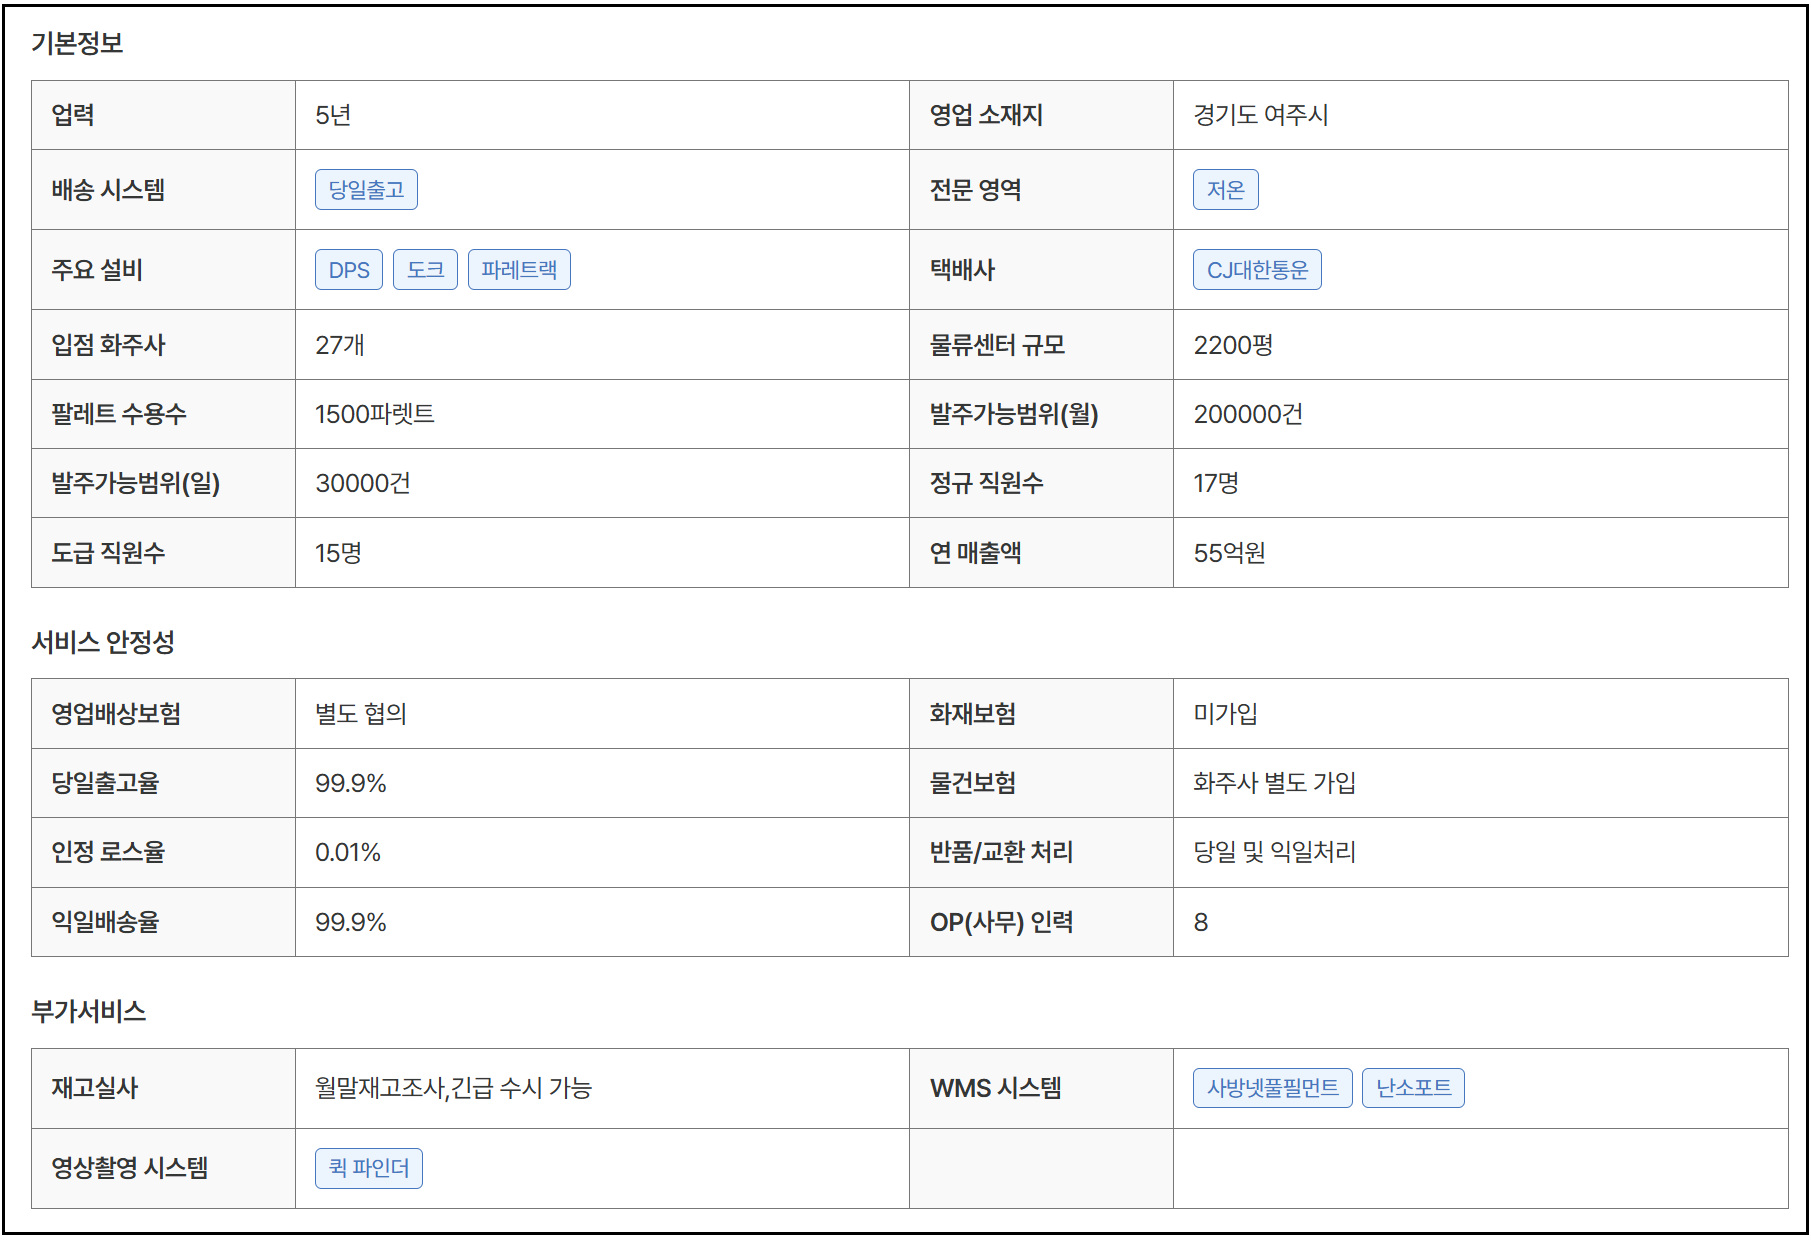
Task: Click the 난소포트 WMS tag
Action: tap(1413, 1088)
